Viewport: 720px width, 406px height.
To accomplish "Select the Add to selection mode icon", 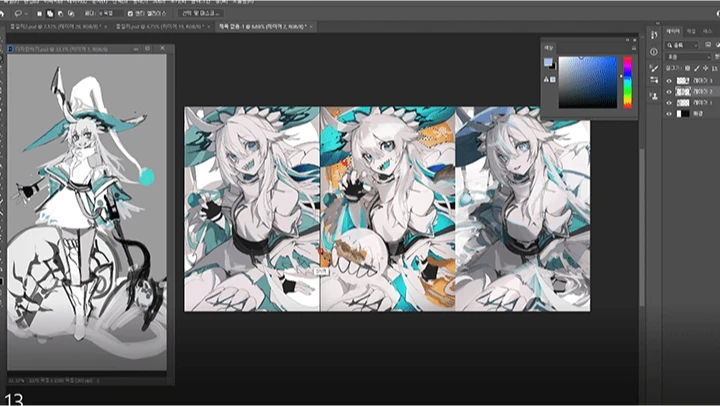I will pos(50,14).
